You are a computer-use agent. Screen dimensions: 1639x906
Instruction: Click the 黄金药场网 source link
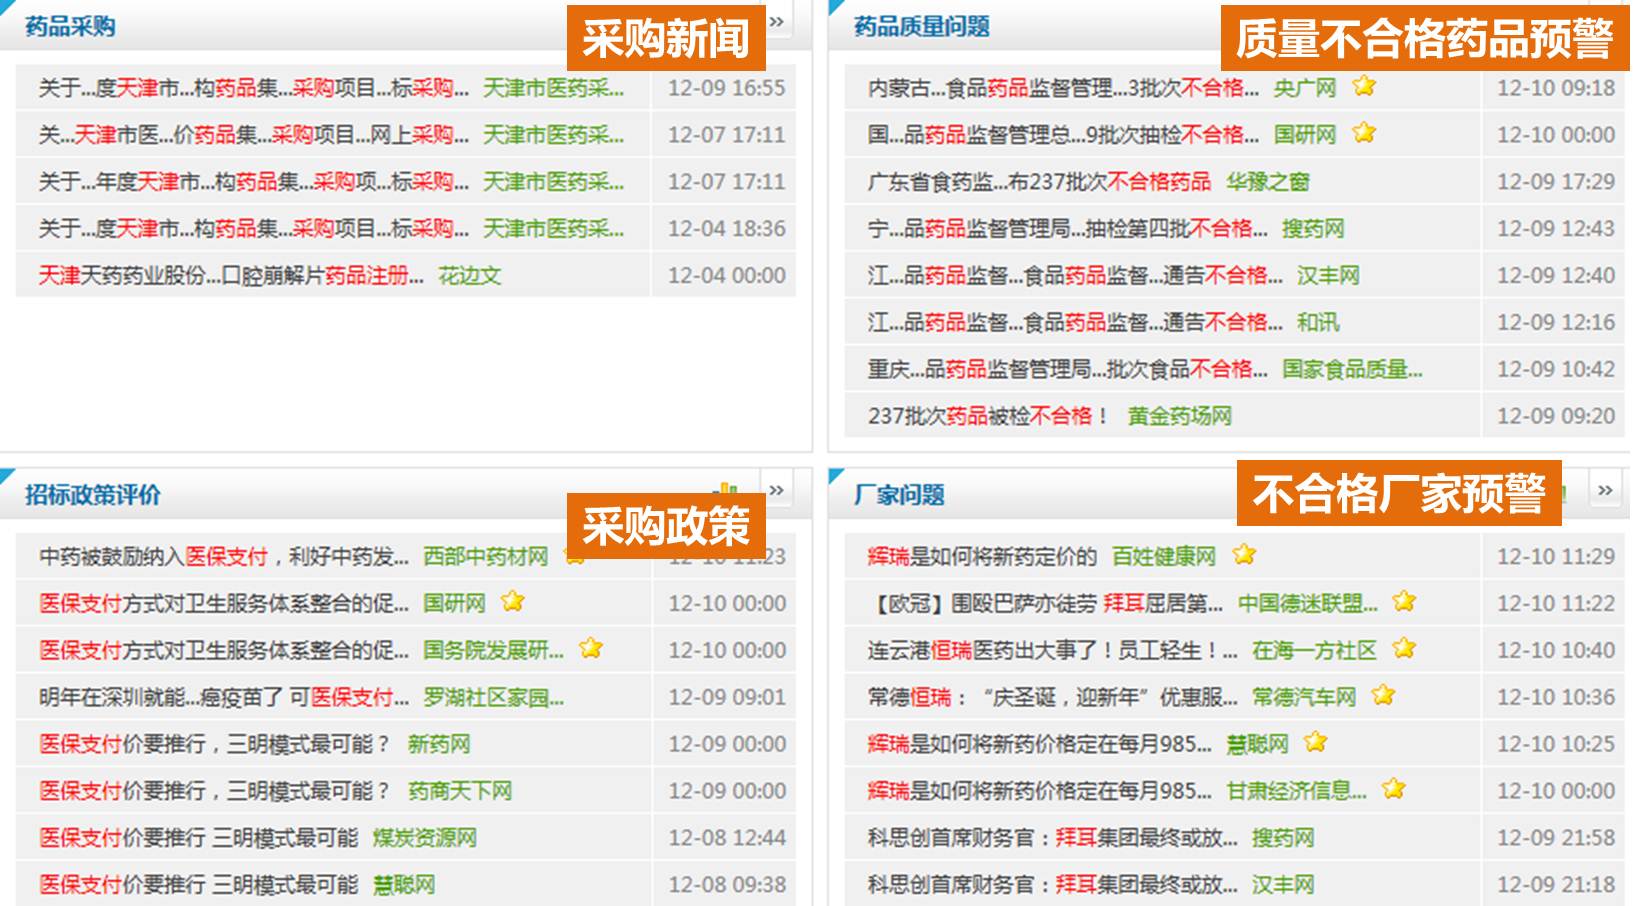click(x=1179, y=416)
